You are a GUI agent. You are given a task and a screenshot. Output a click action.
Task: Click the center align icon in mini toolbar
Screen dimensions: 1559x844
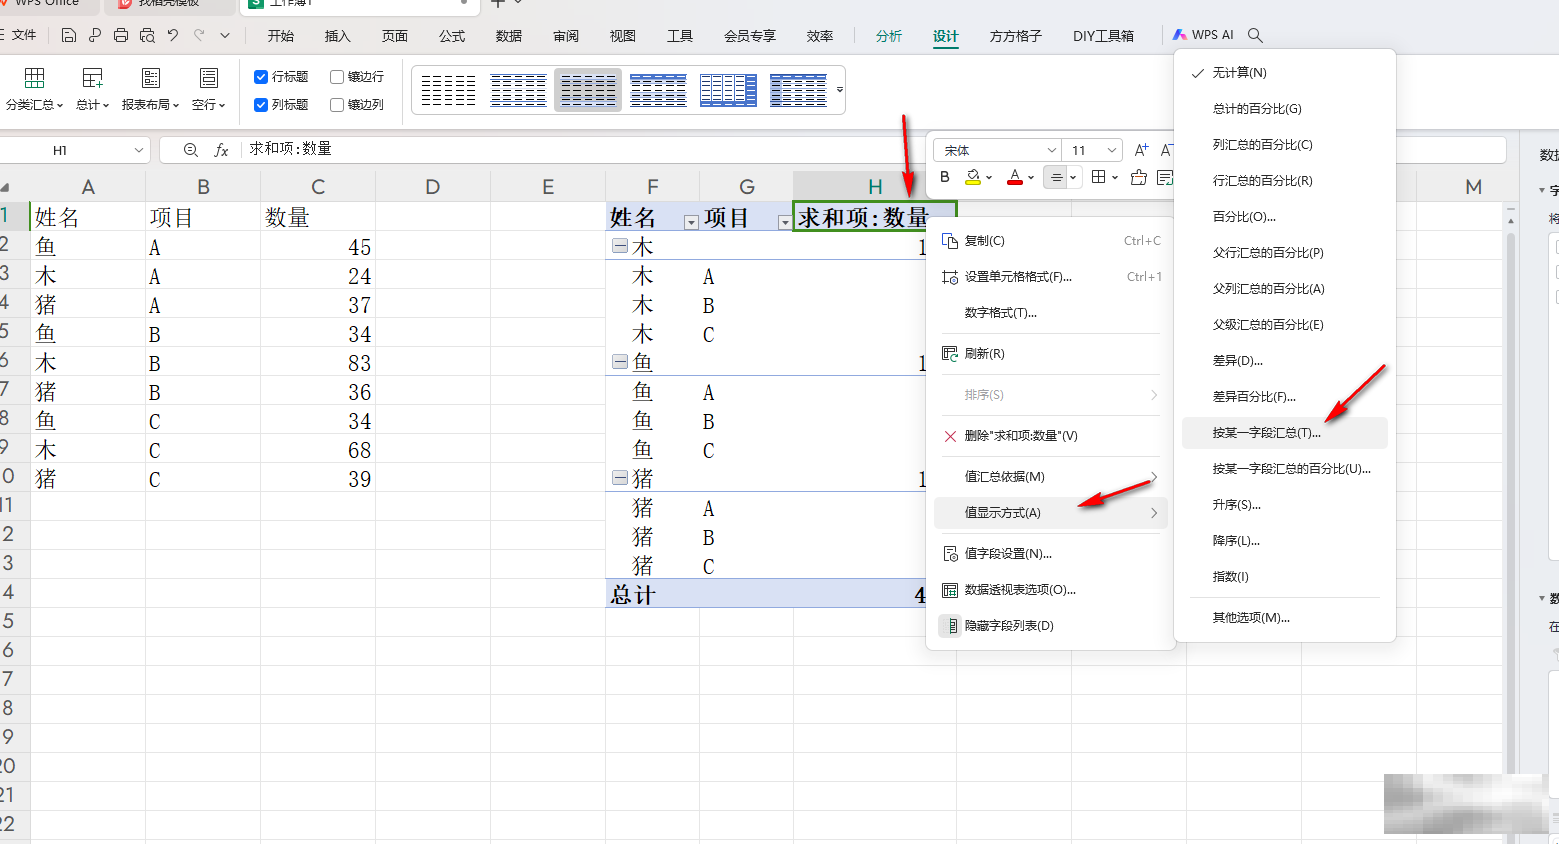pos(1056,177)
